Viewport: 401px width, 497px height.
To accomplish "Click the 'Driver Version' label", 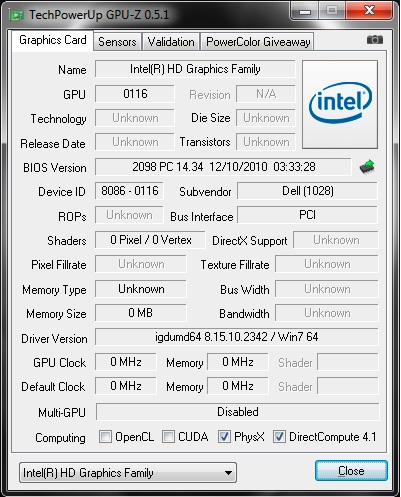I will point(54,339).
